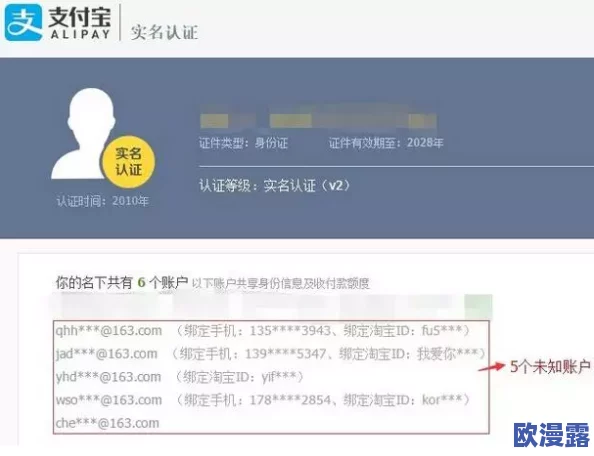Select account che***@163.com
594x456 pixels.
pos(108,423)
